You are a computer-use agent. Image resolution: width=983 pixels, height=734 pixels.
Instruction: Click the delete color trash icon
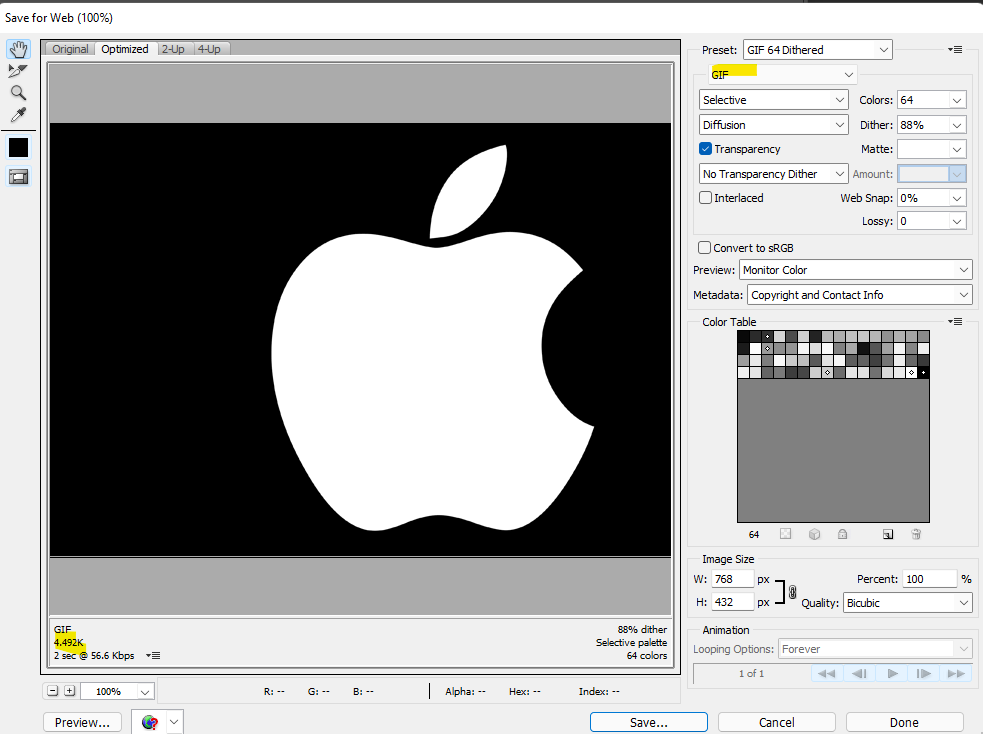pos(916,534)
